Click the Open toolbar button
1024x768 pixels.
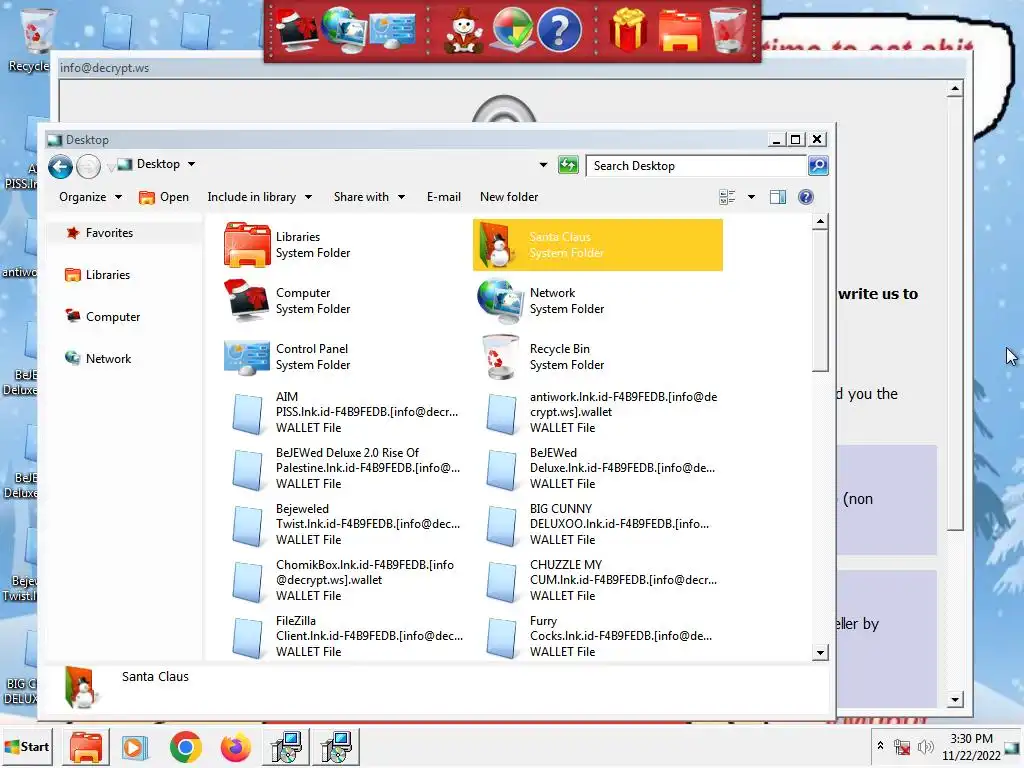(164, 197)
